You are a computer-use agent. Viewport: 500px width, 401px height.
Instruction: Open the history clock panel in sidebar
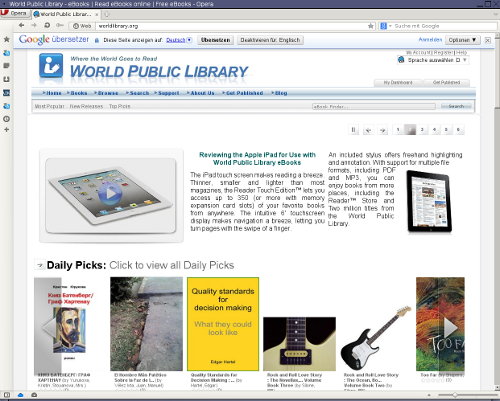click(6, 119)
